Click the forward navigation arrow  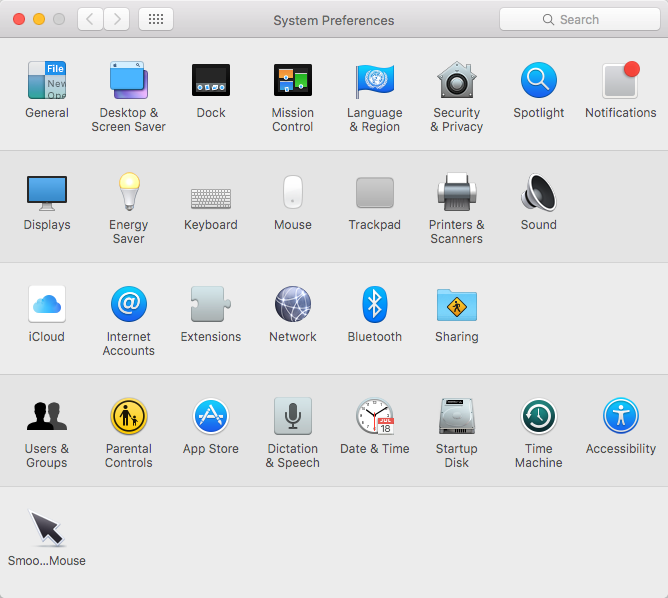117,19
